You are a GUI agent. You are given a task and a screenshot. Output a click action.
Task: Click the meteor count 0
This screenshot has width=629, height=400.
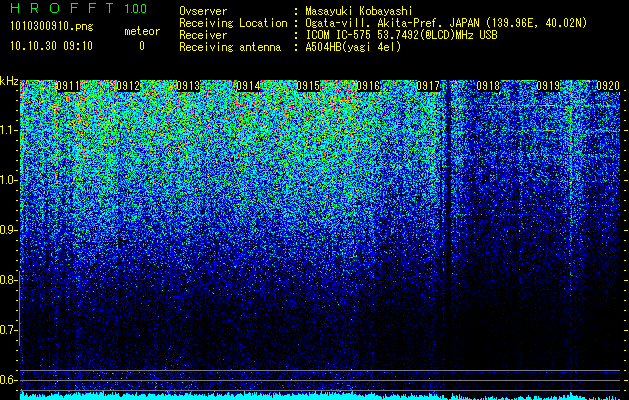click(142, 46)
